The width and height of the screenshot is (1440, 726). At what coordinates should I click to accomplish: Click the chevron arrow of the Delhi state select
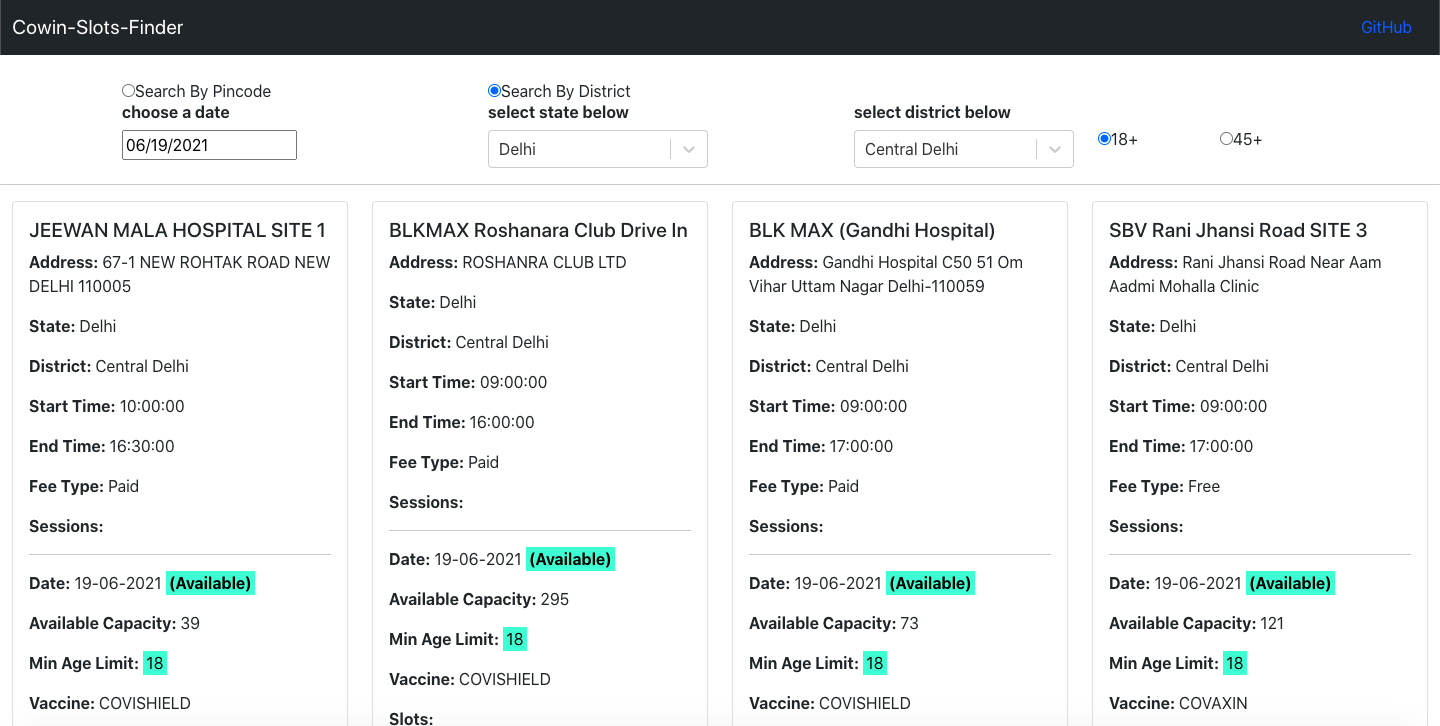pyautogui.click(x=689, y=149)
